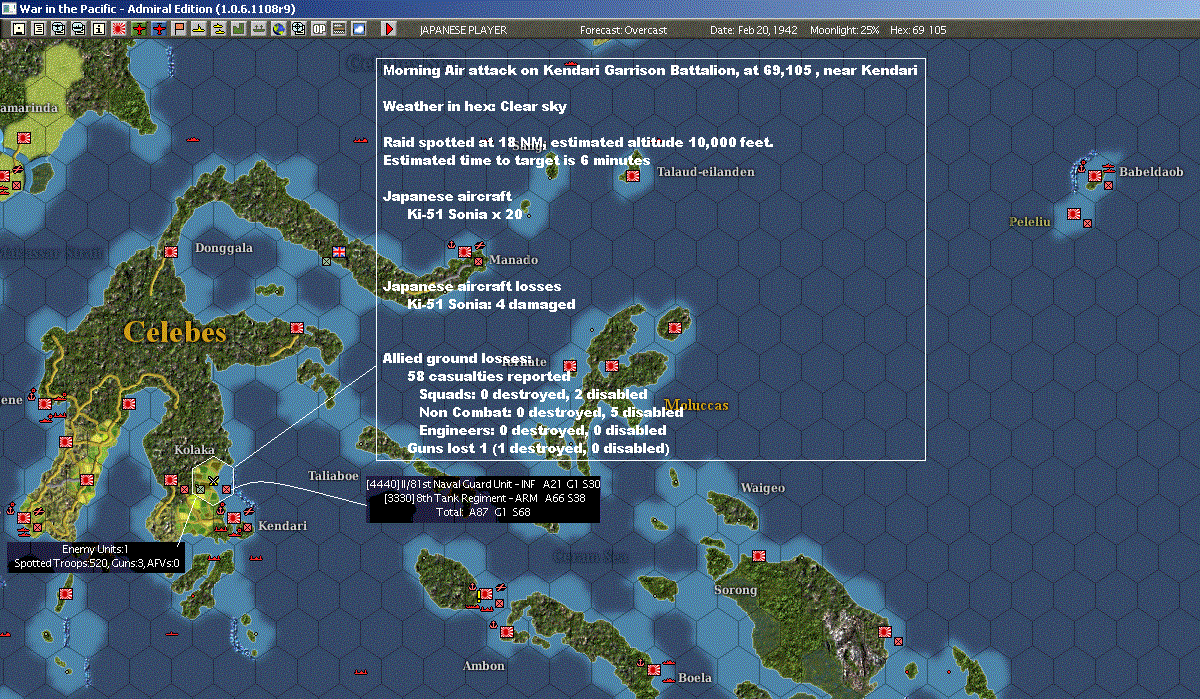Viewport: 1200px width, 699px height.
Task: Click the Taliaboe island label
Action: [333, 476]
